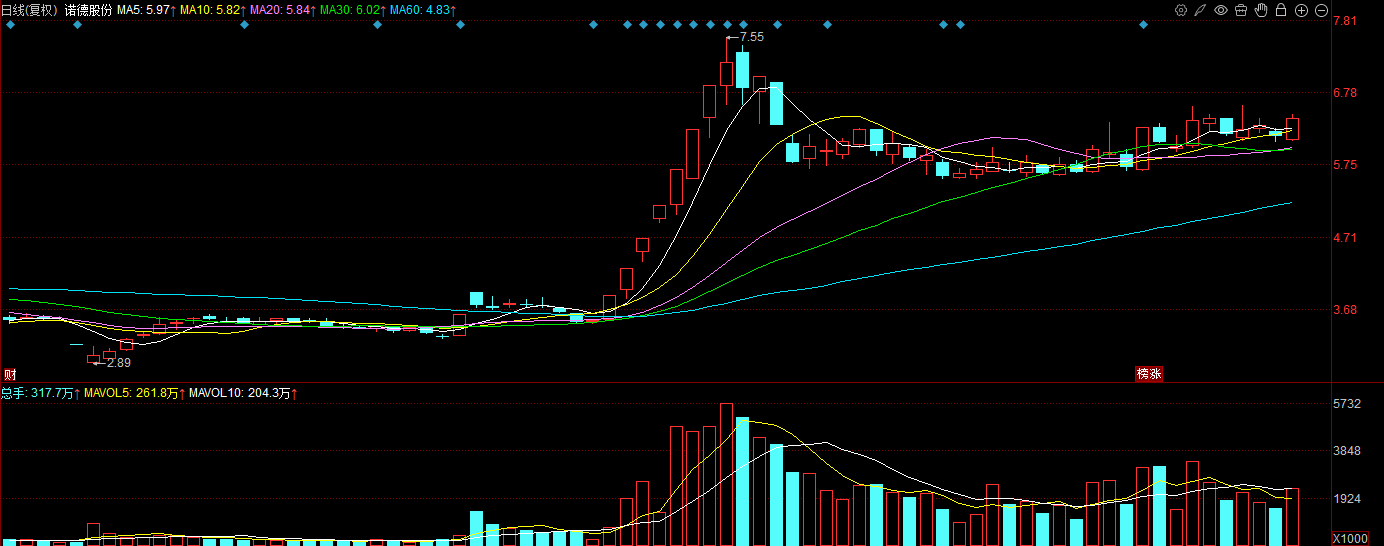This screenshot has width=1384, height=546.
Task: Click the 1924 volume axis value
Action: tap(1347, 498)
